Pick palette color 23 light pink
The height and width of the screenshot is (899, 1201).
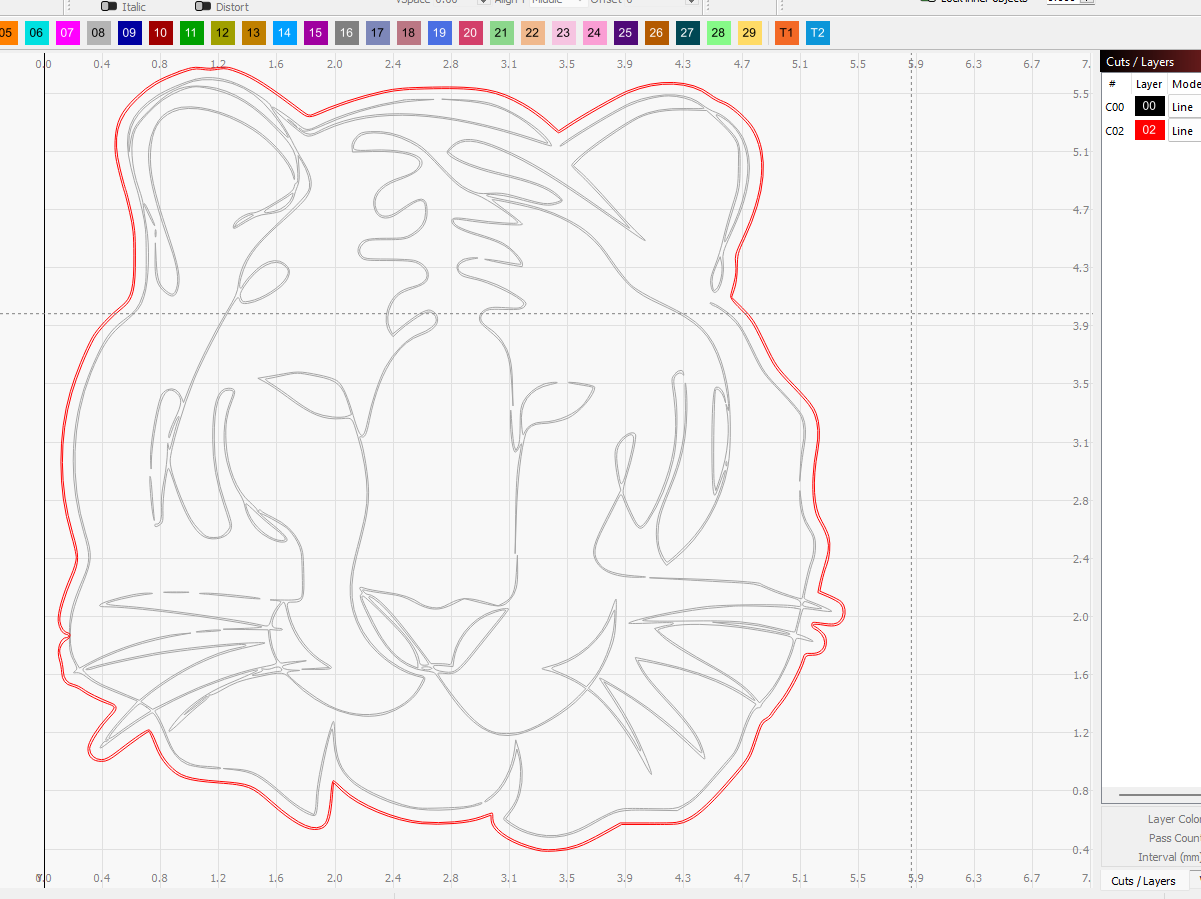click(563, 33)
